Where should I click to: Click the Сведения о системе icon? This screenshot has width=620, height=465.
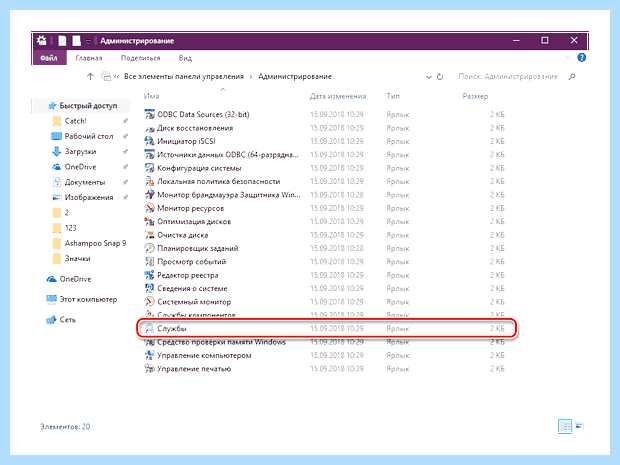149,288
